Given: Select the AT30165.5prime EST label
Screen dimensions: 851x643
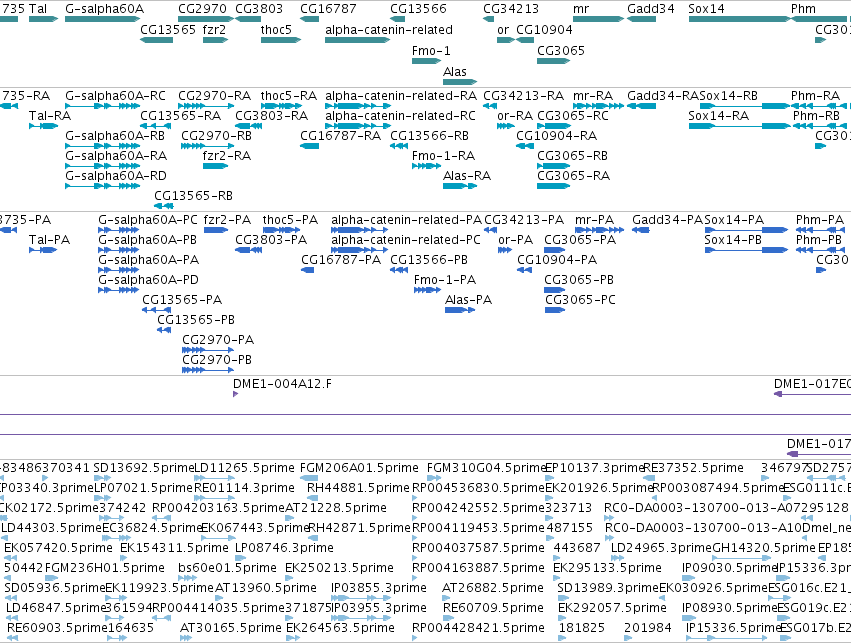Looking at the screenshot, I should [231, 629].
